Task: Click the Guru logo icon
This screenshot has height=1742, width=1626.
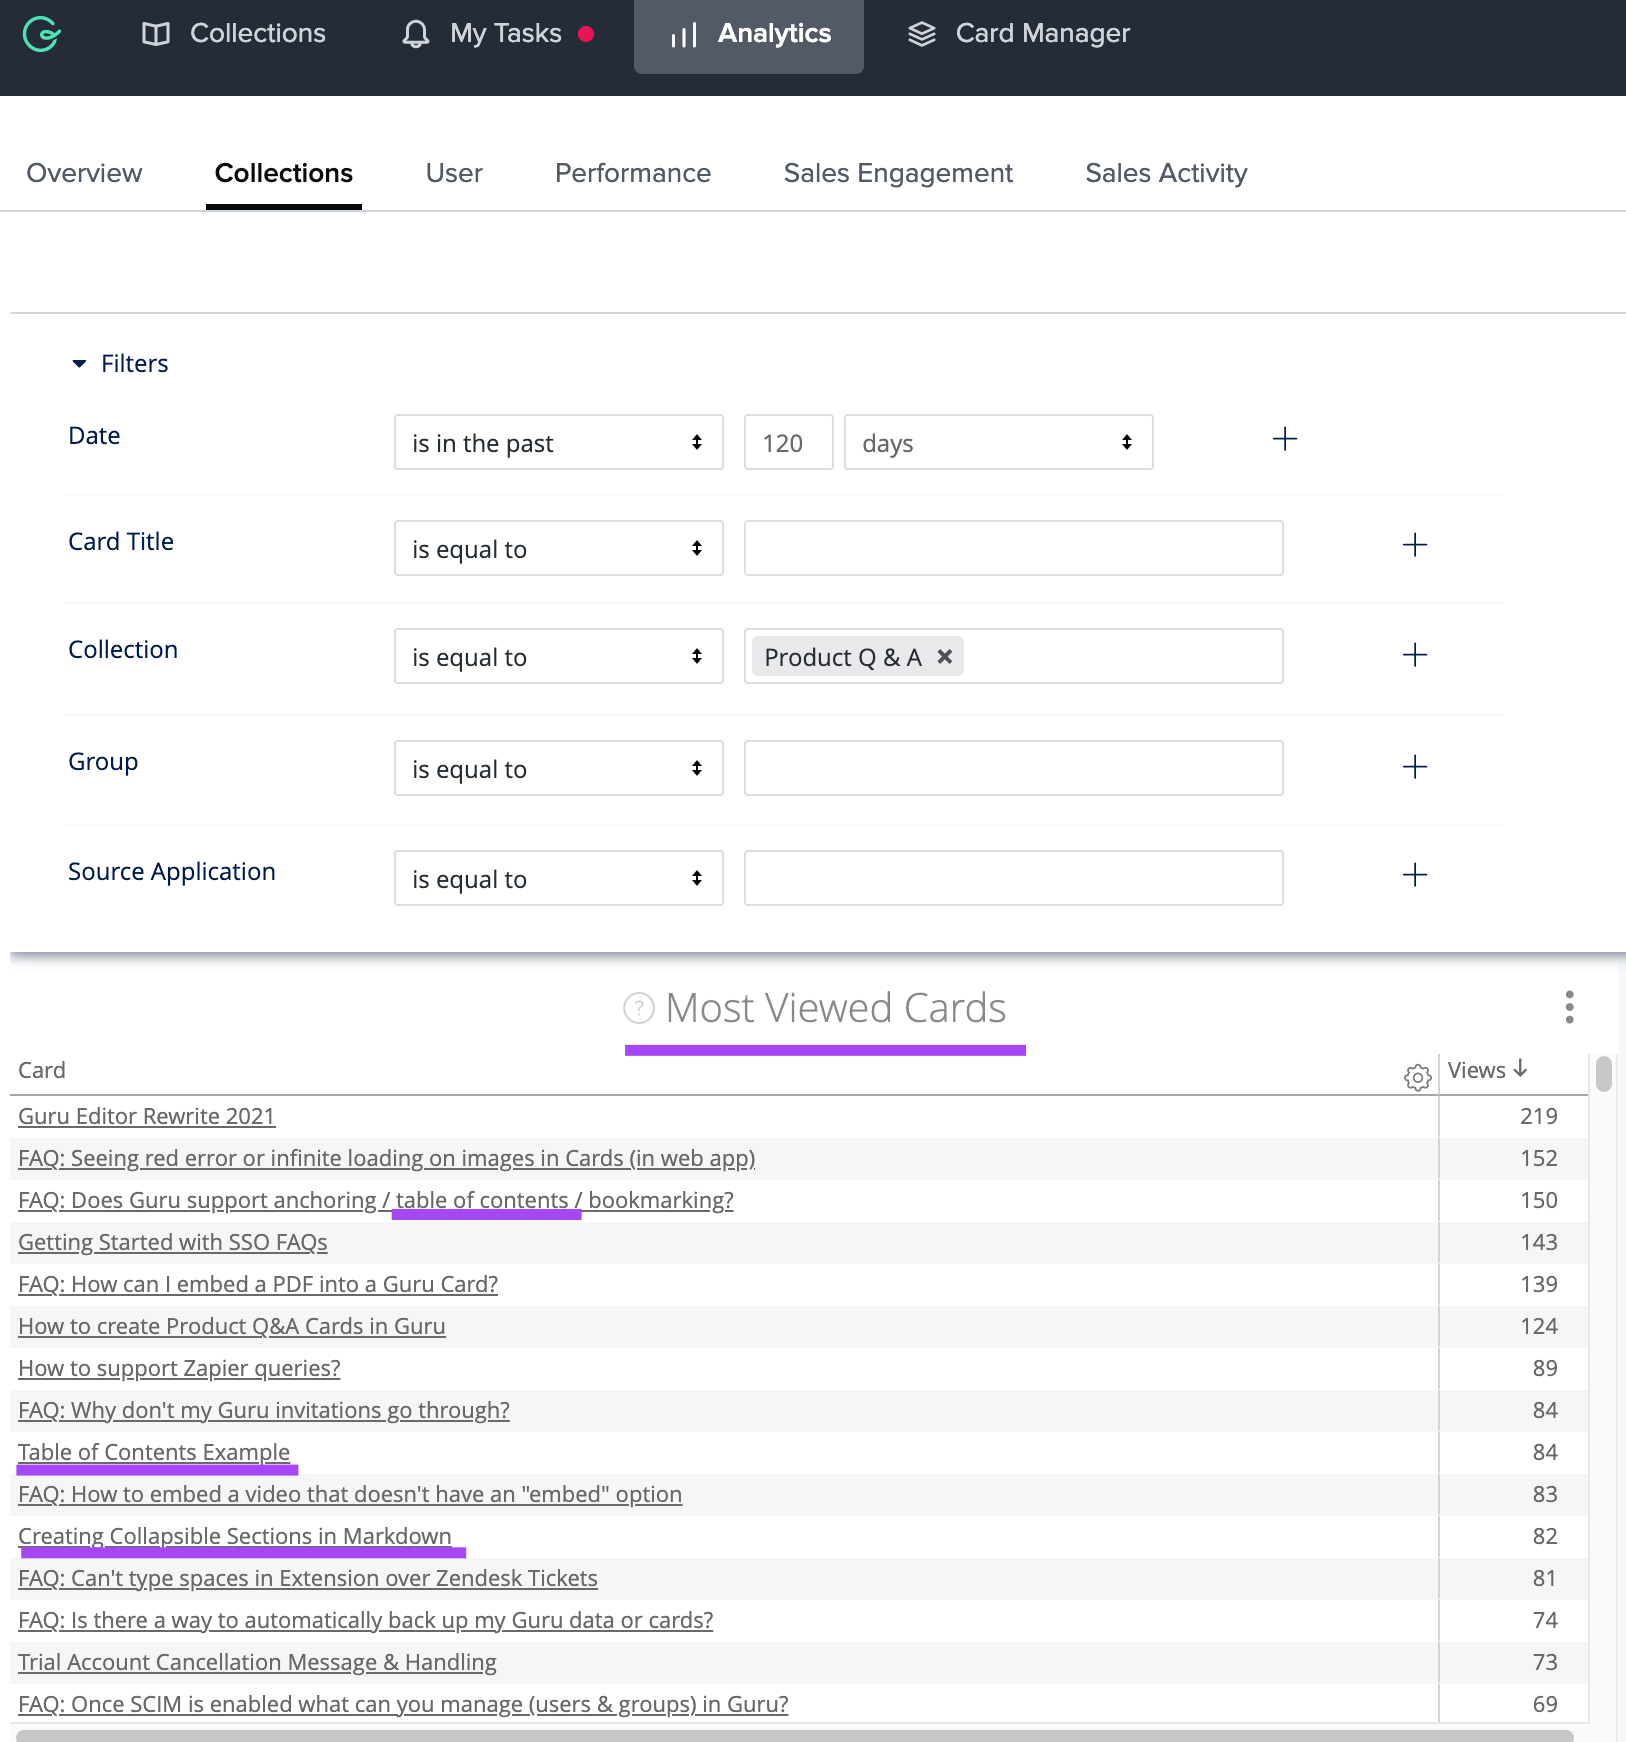Action: pos(42,34)
